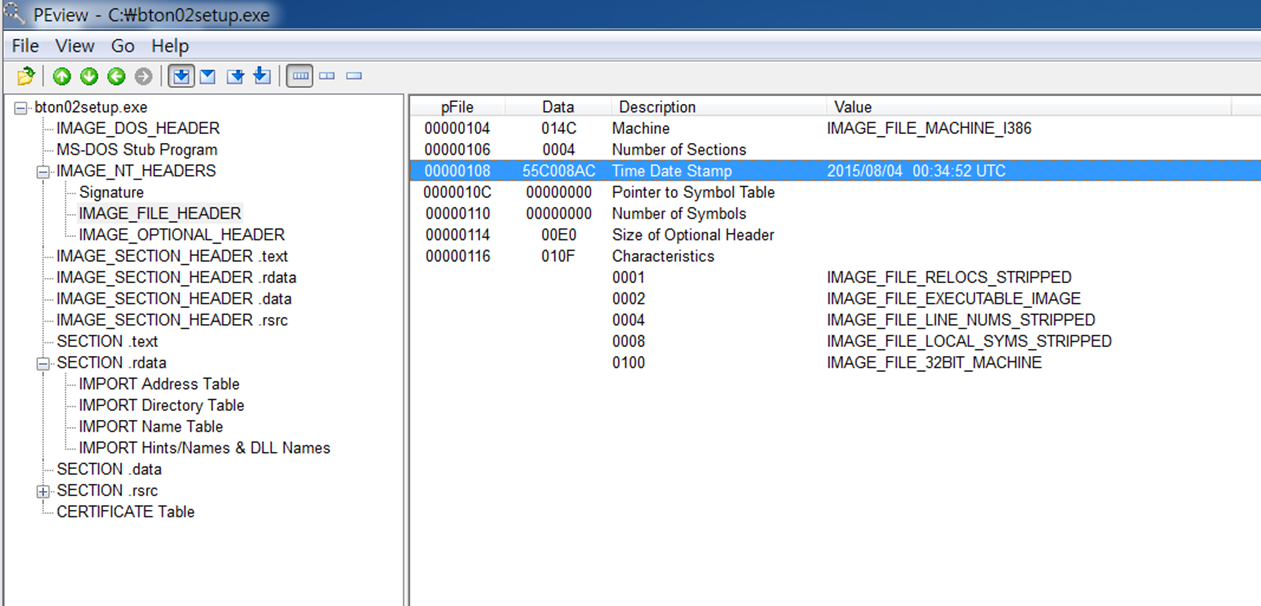The image size is (1261, 606).
Task: Click the IMAGE_FILE_MACHINE_I386 value
Action: point(929,128)
